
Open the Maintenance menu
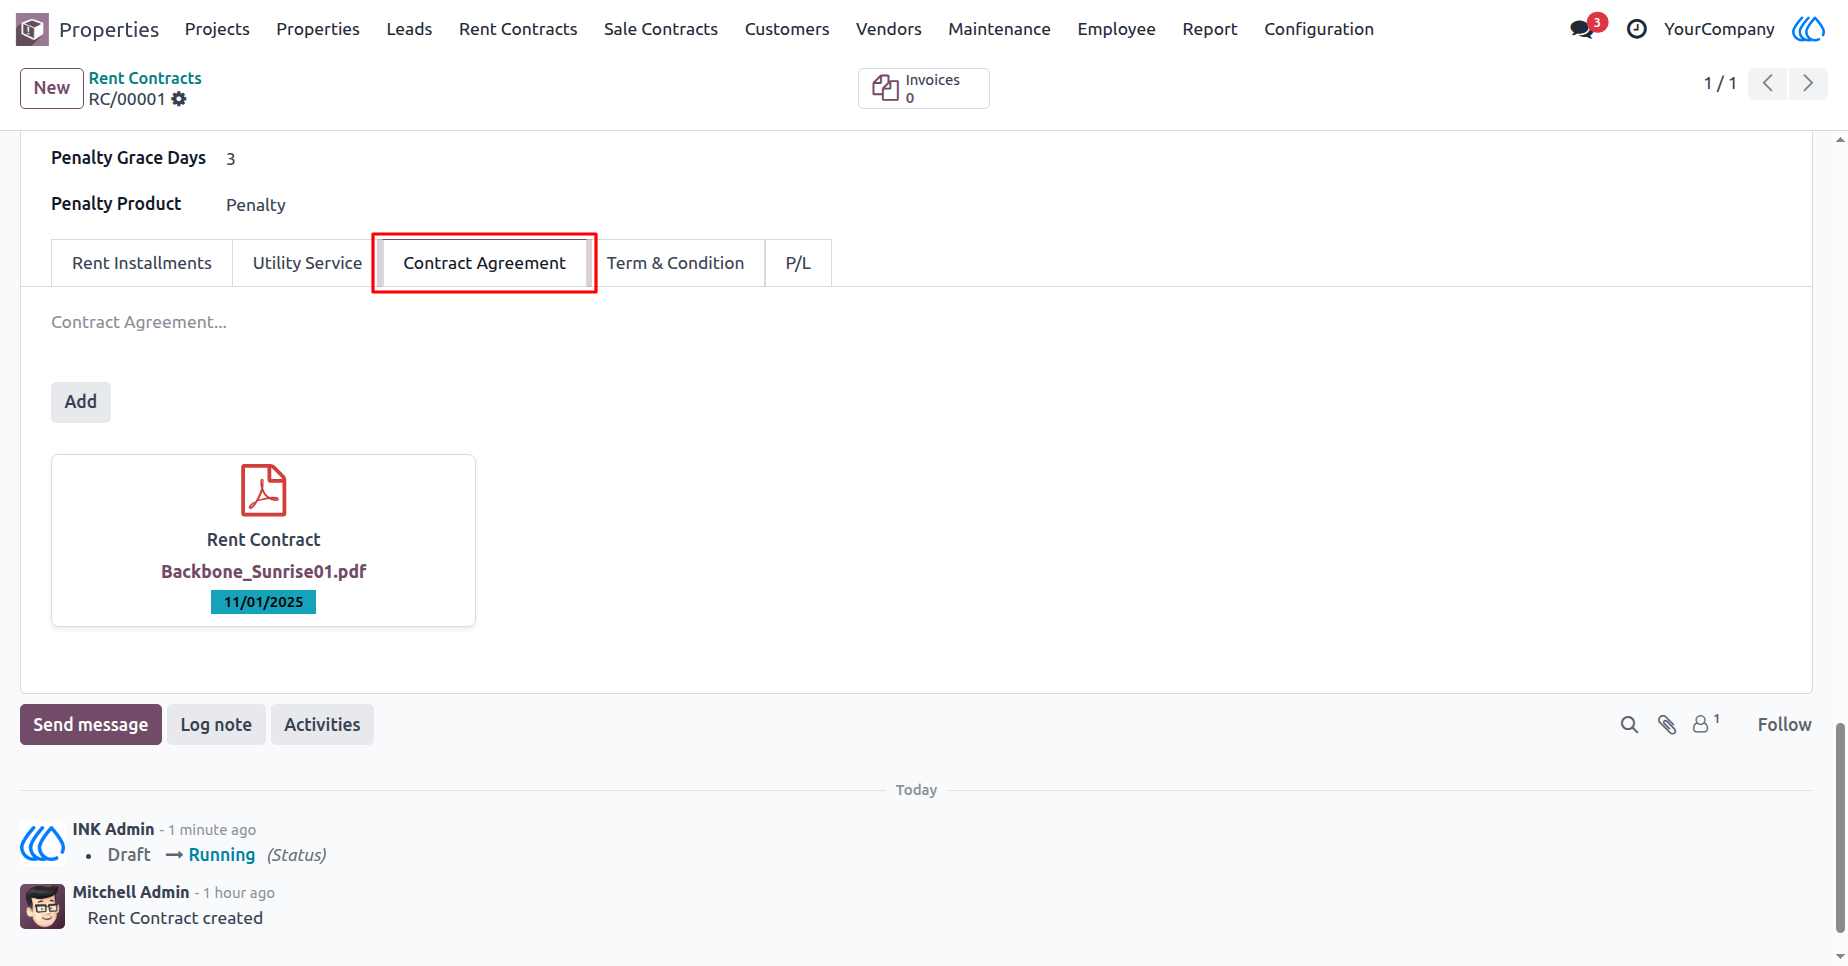click(999, 29)
